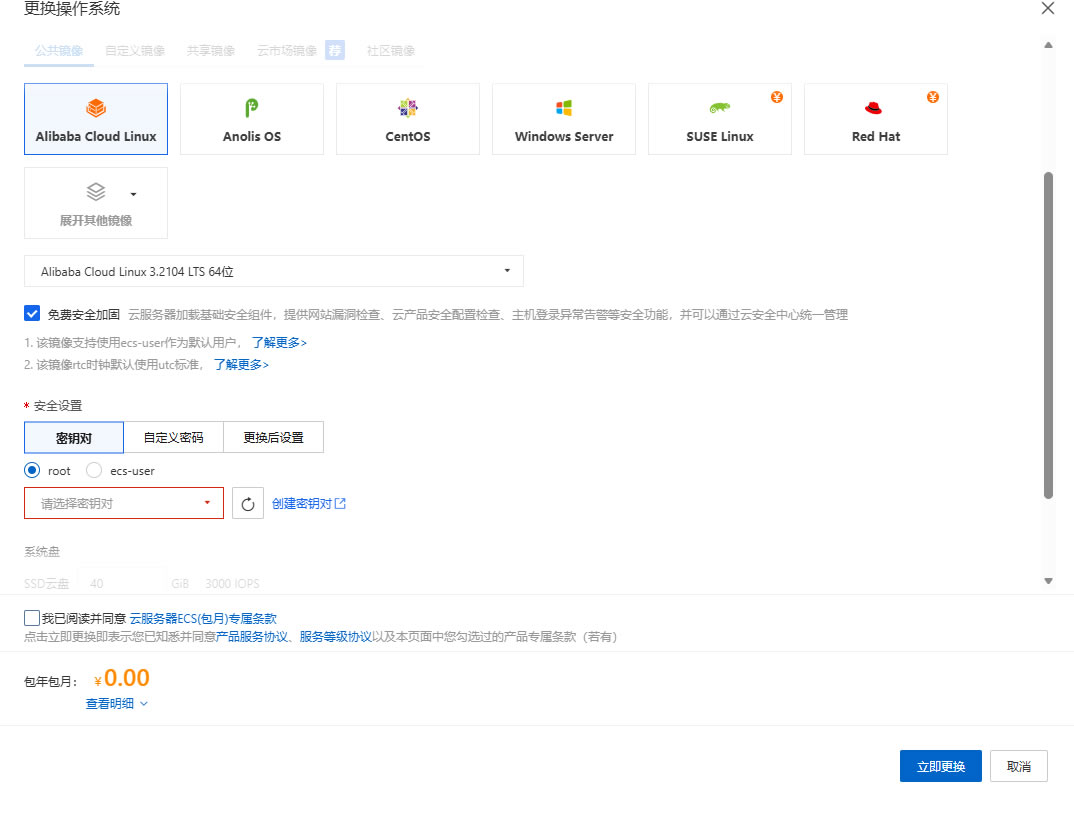Screen dimensions: 1074x813
Task: Open the 自定义镜像 tab
Action: [x=135, y=51]
